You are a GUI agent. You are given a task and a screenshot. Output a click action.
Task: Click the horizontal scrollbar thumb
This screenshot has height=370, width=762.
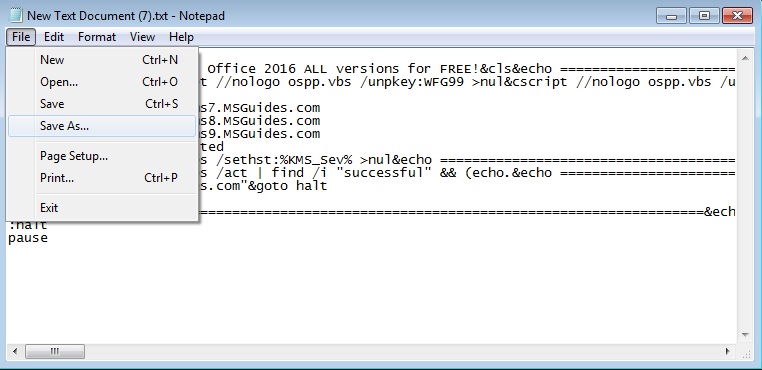point(55,351)
